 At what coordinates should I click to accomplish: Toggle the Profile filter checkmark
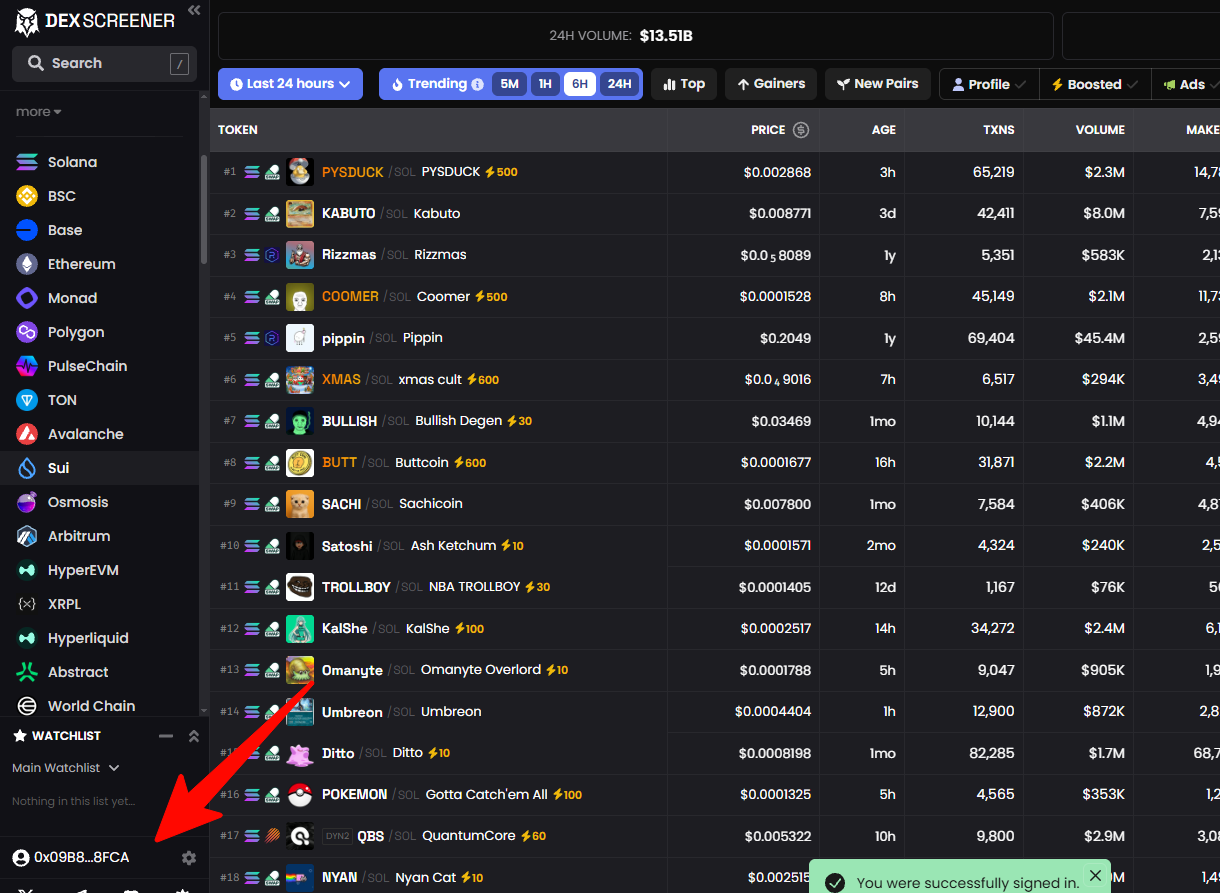tap(1020, 85)
